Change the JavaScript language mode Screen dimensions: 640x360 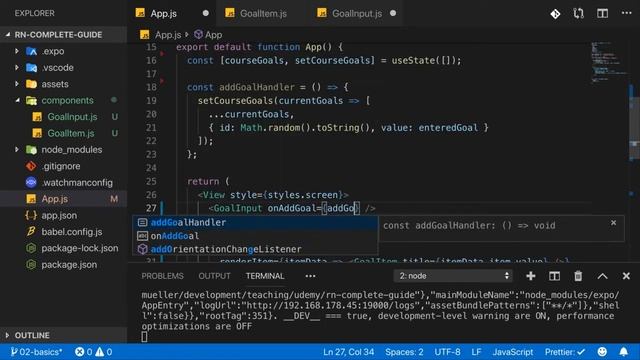click(513, 351)
